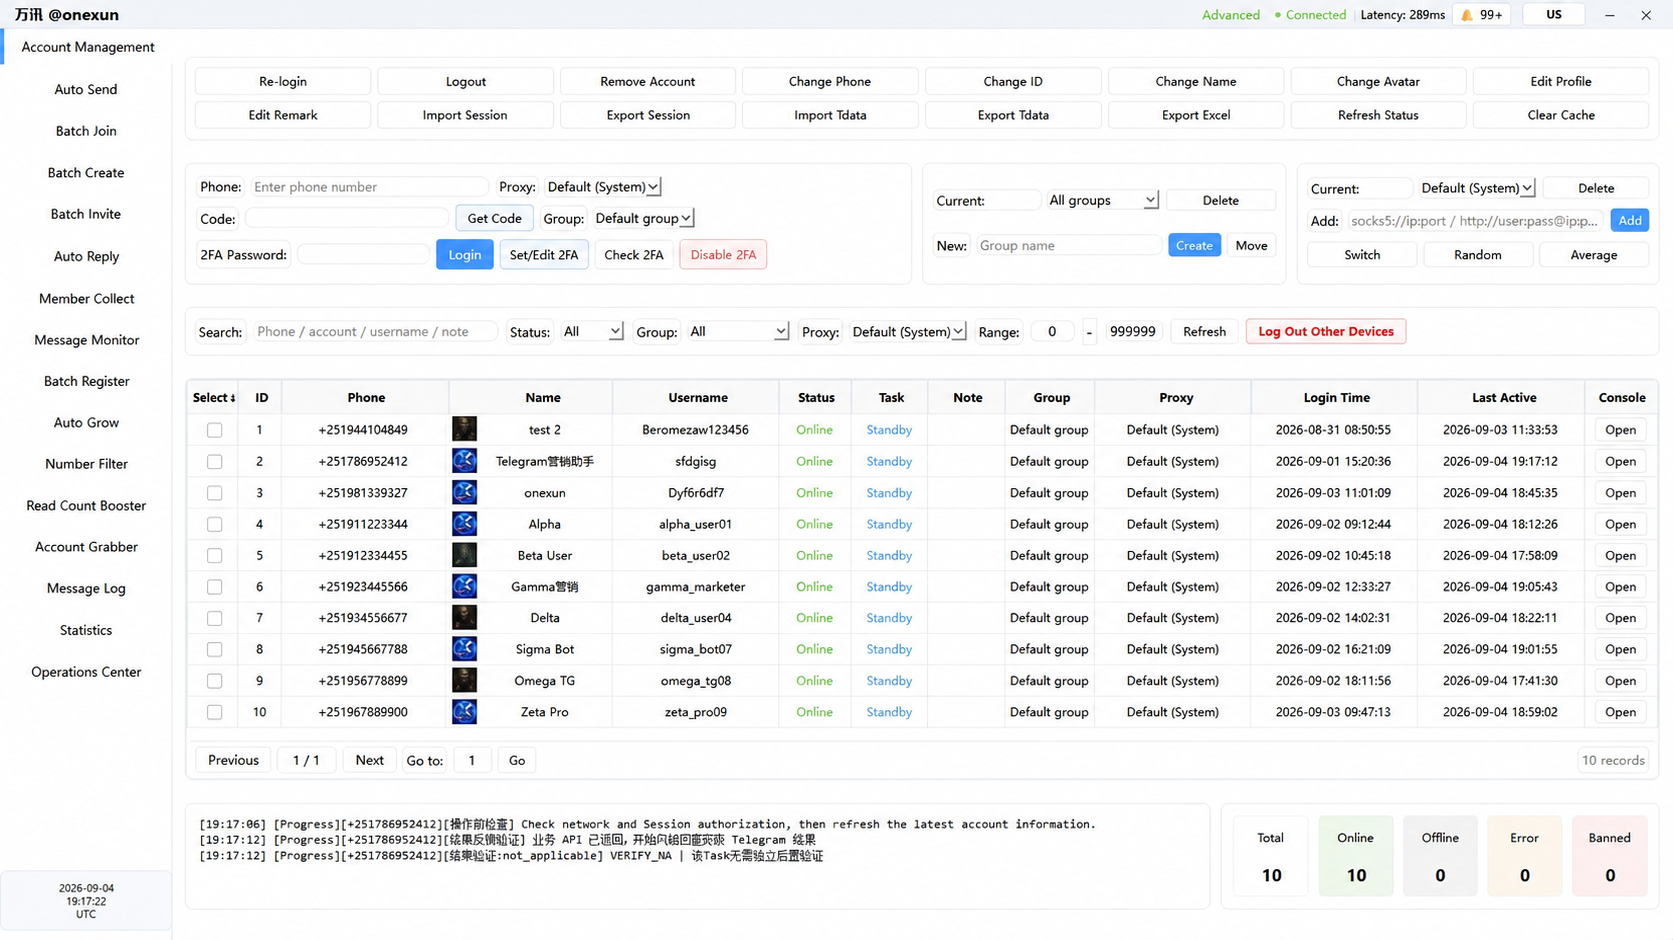Click the avatar of Beta User
The image size is (1673, 940).
[x=464, y=555]
